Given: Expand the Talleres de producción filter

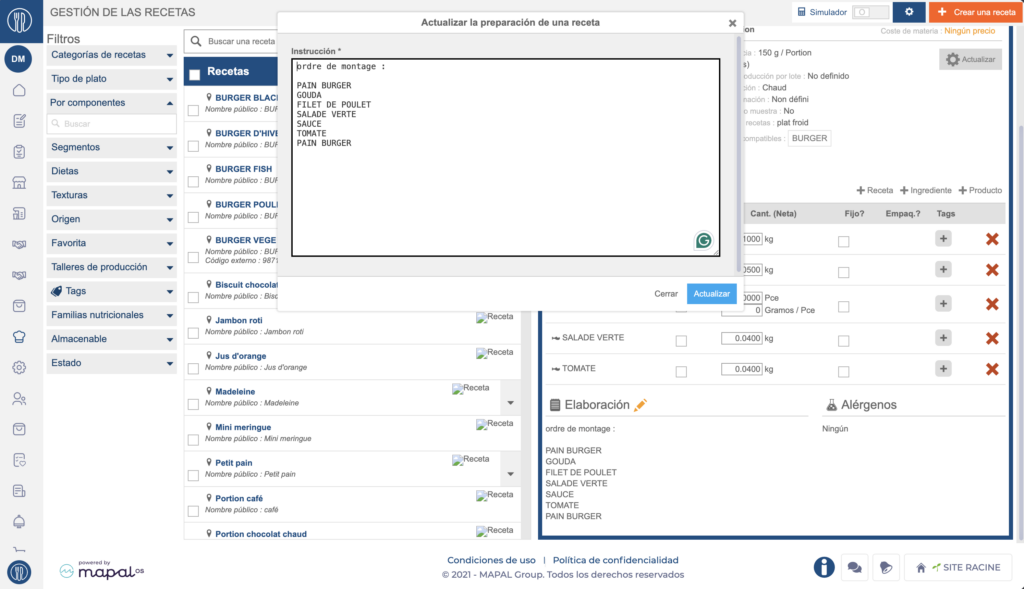Looking at the screenshot, I should coord(112,267).
